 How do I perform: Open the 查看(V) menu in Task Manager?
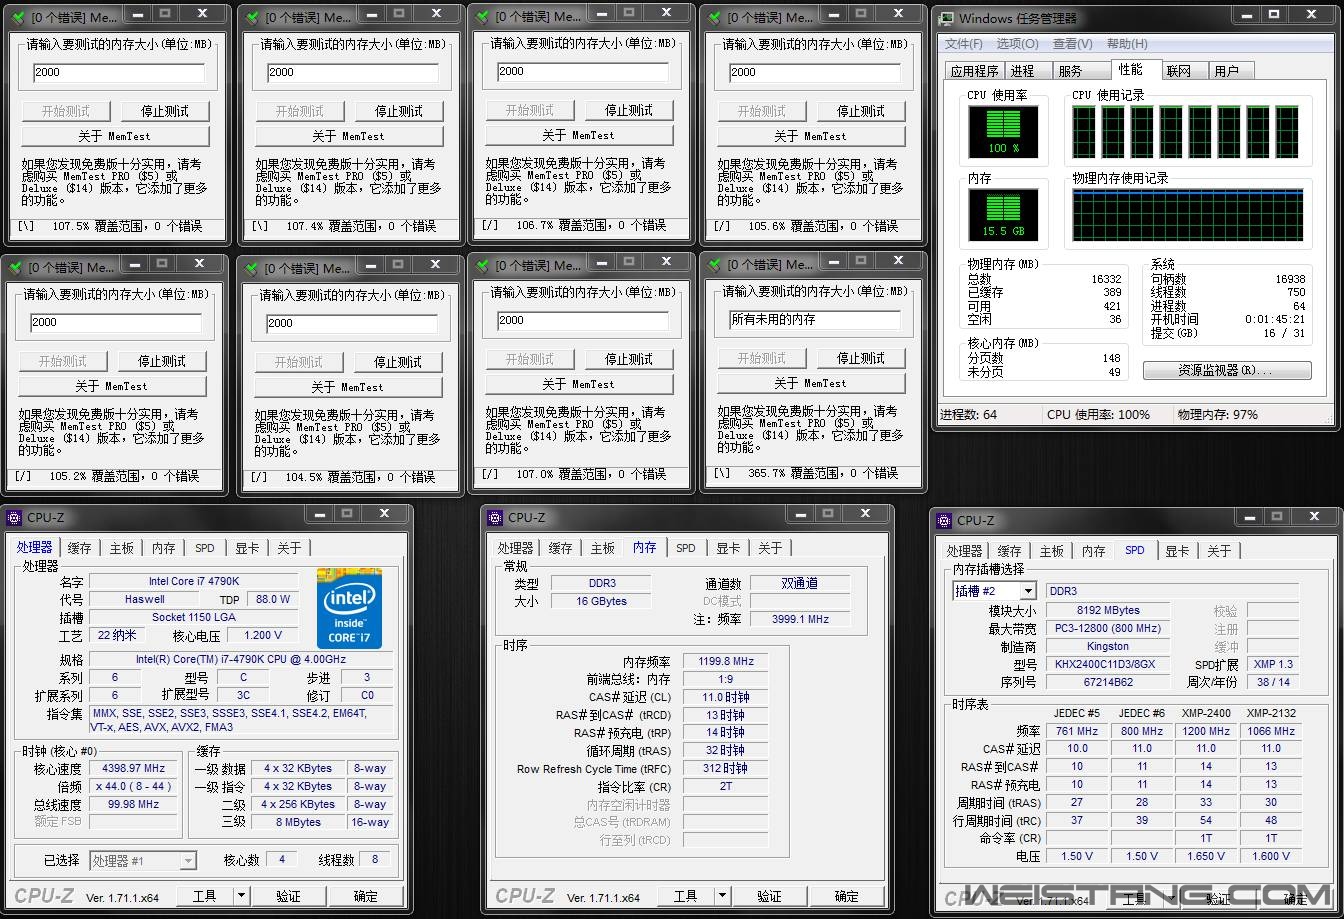pyautogui.click(x=1072, y=44)
